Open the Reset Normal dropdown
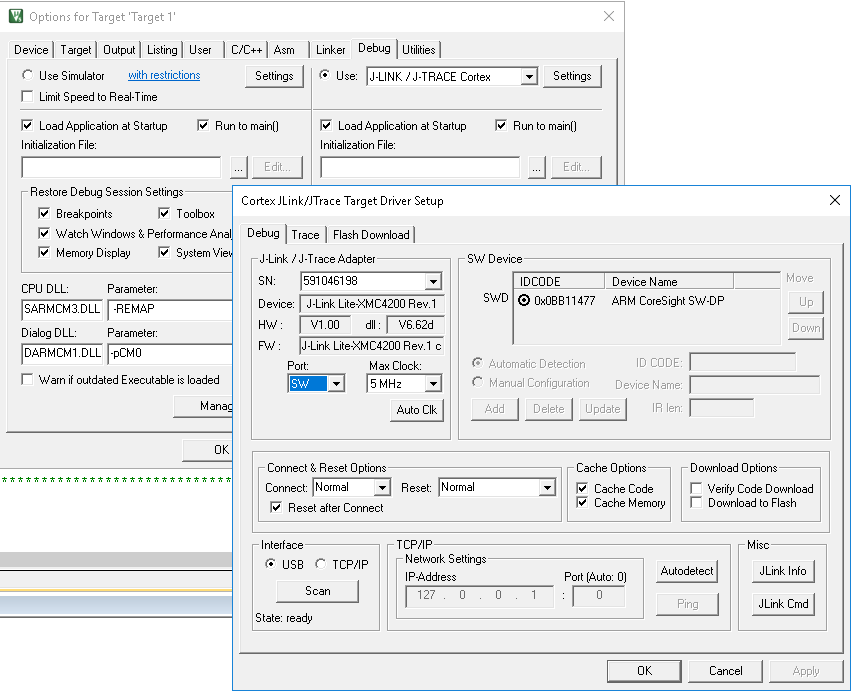 coord(548,487)
